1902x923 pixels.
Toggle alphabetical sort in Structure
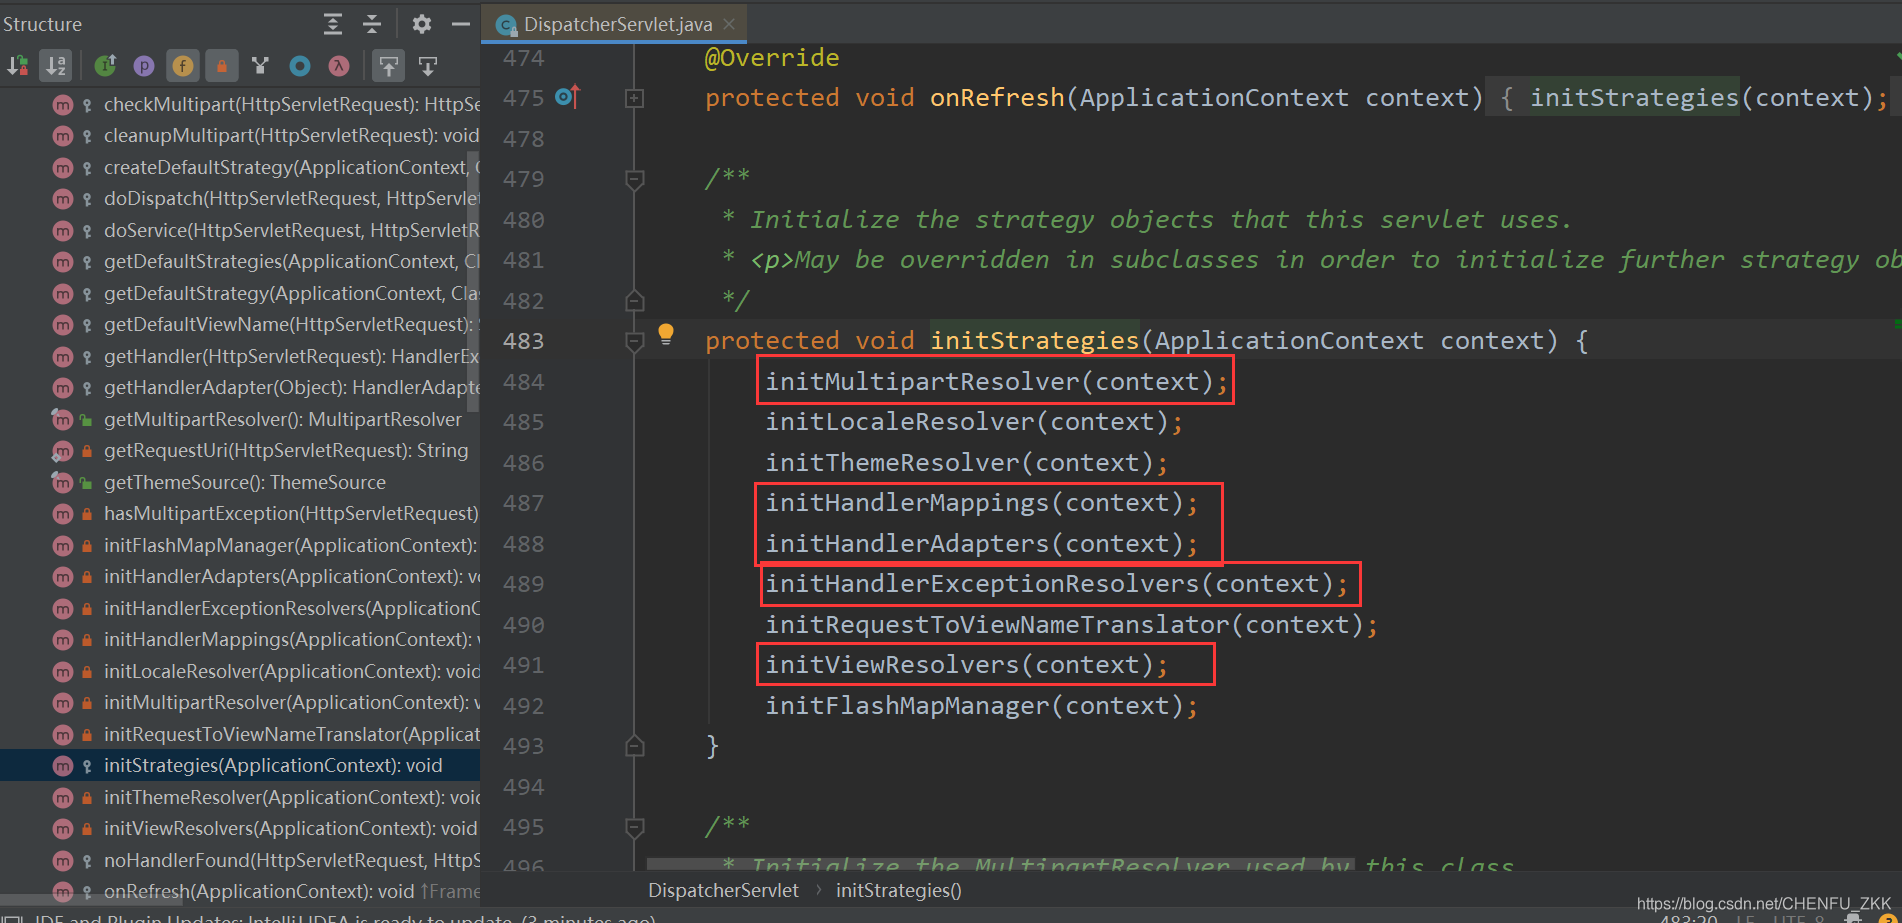point(56,66)
